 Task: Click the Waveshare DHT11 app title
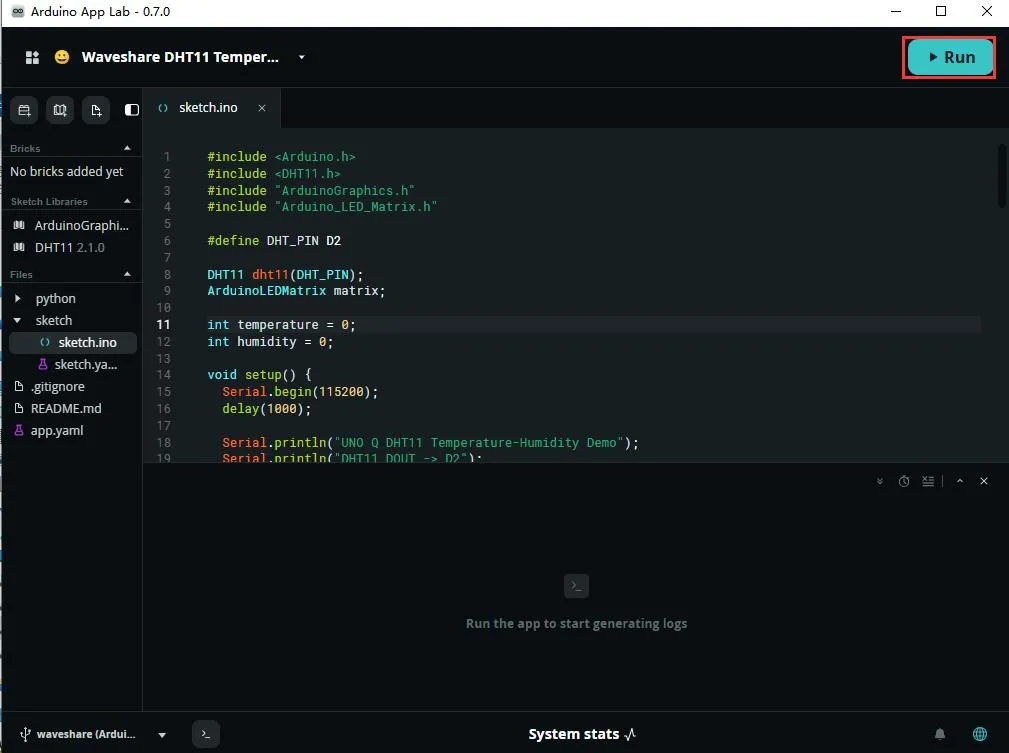click(x=180, y=57)
